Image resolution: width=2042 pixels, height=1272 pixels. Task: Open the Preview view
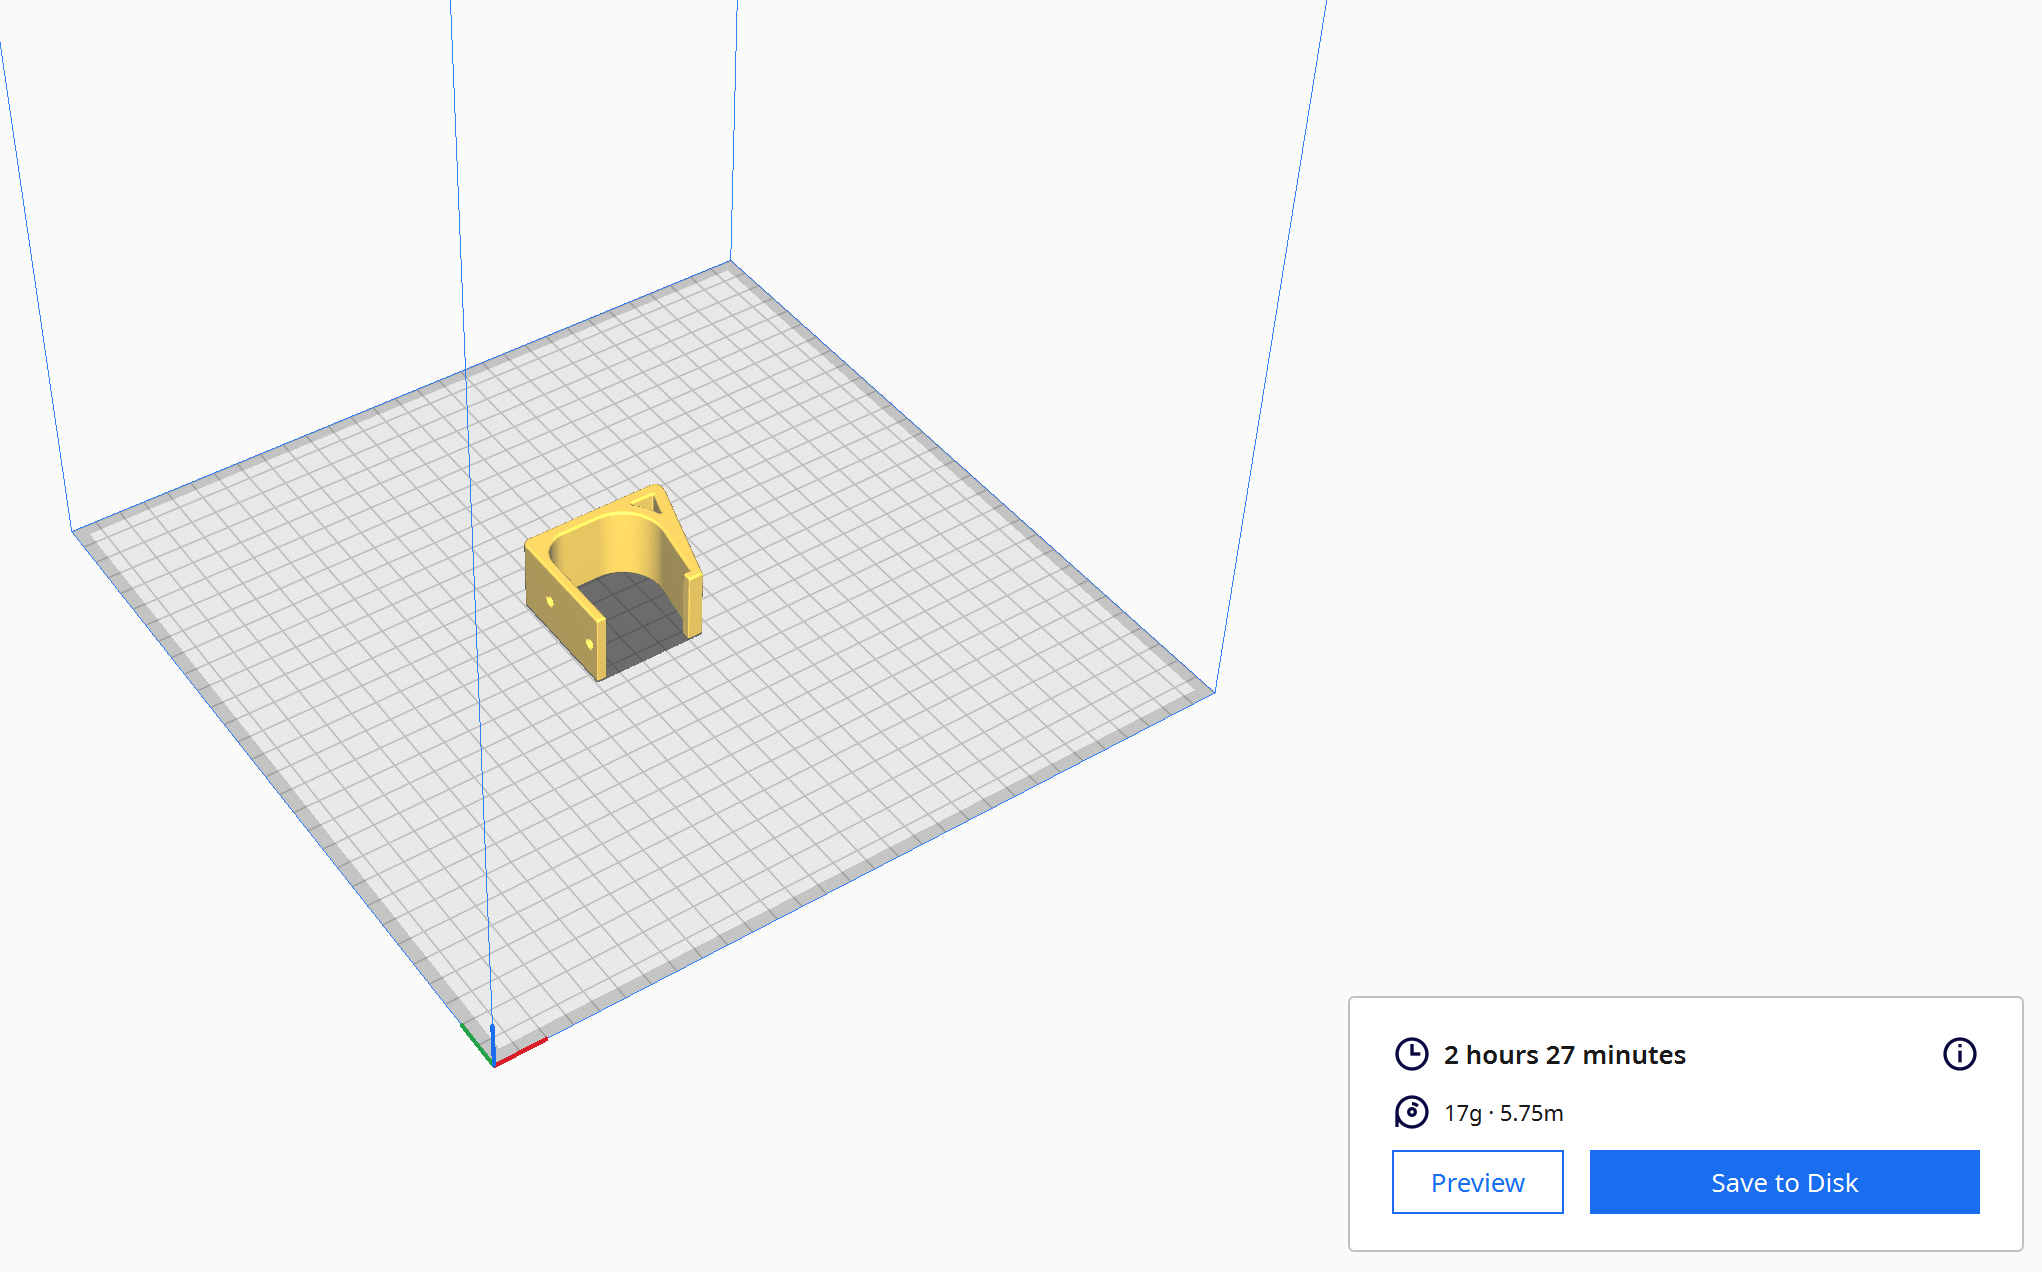pos(1477,1182)
